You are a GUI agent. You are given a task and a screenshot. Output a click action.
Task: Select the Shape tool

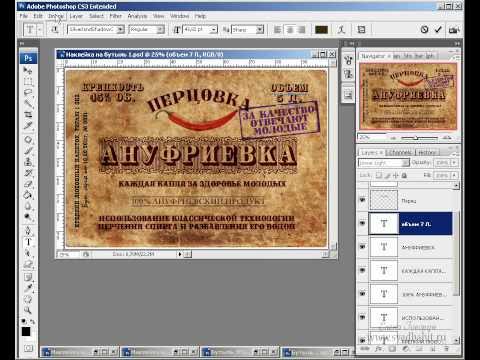28,265
